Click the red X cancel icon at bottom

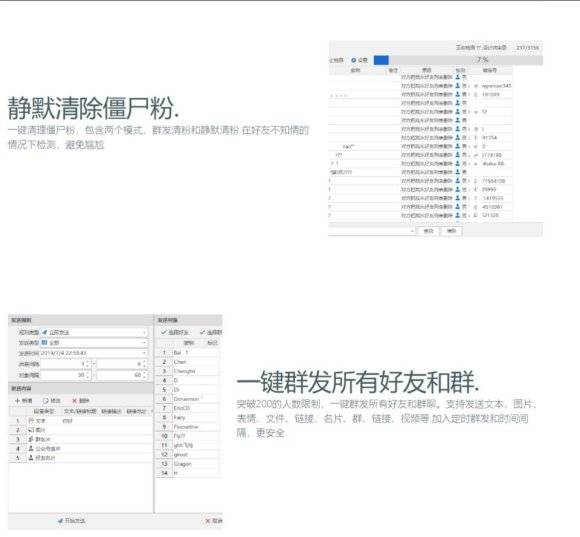click(x=208, y=521)
